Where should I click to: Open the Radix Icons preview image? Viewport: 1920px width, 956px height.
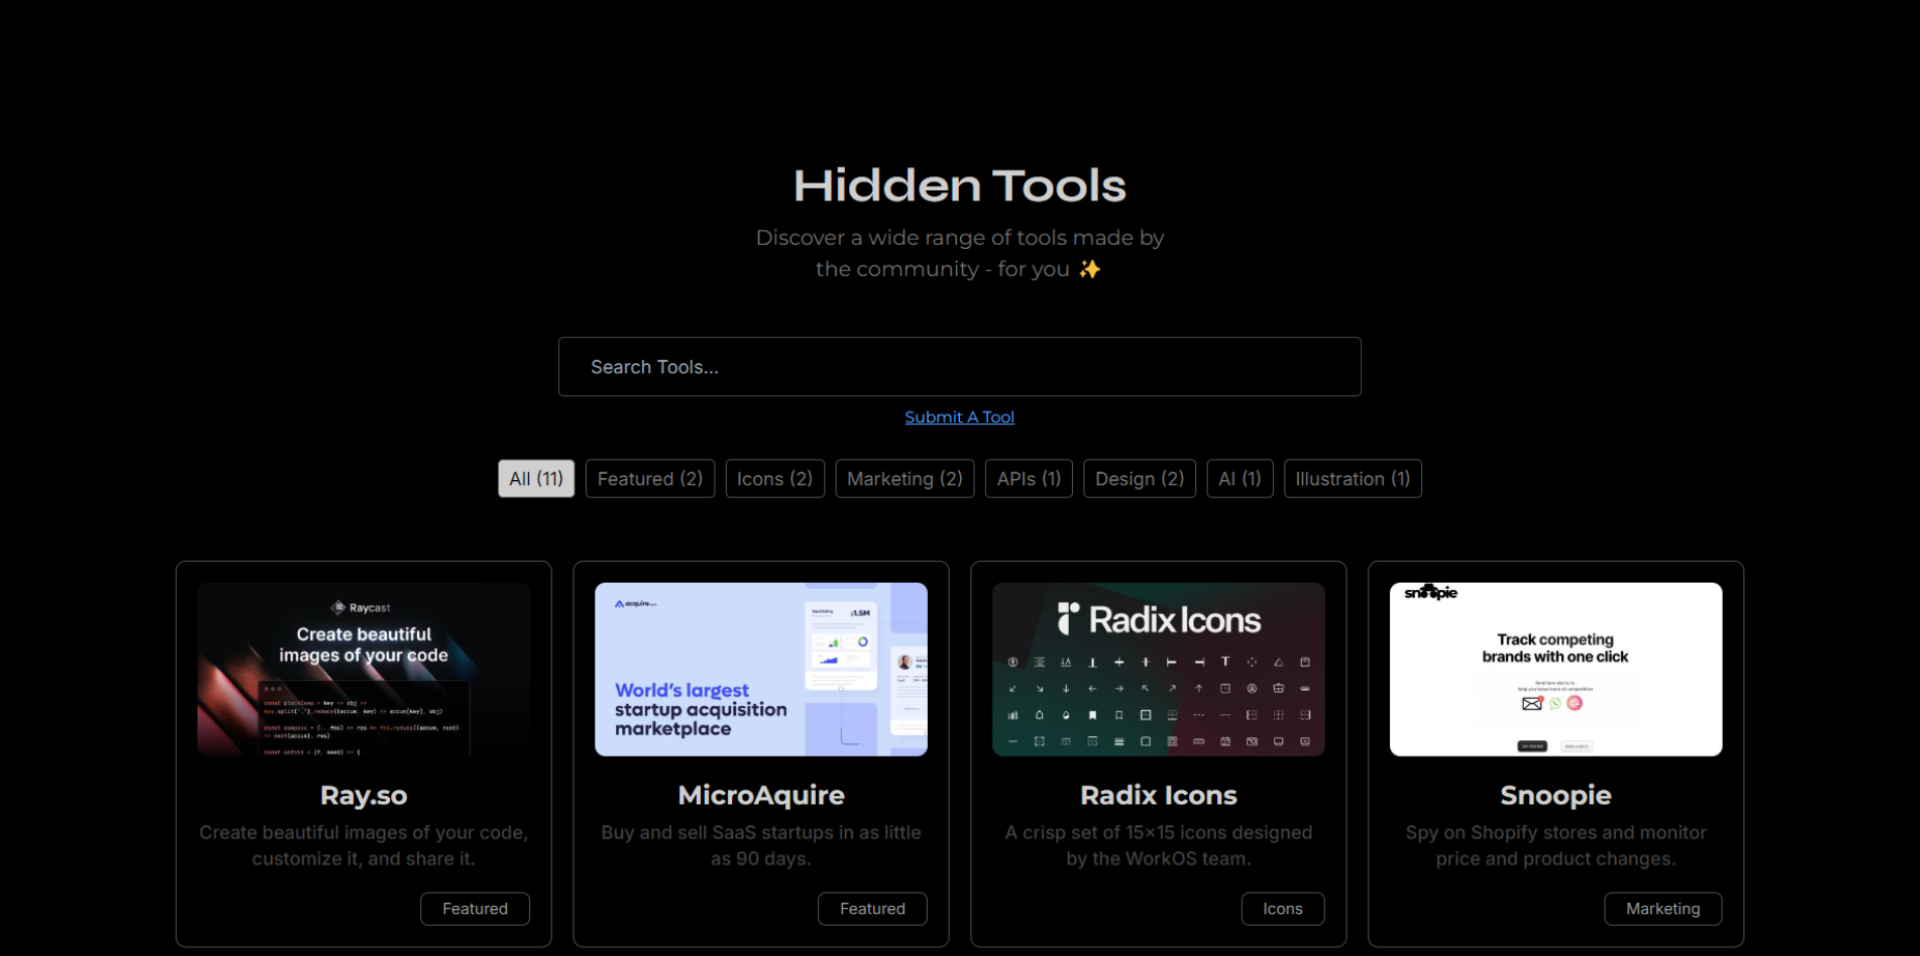(x=1157, y=669)
